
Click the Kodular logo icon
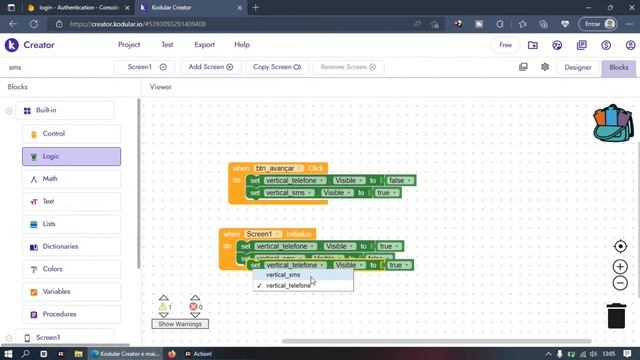point(11,45)
